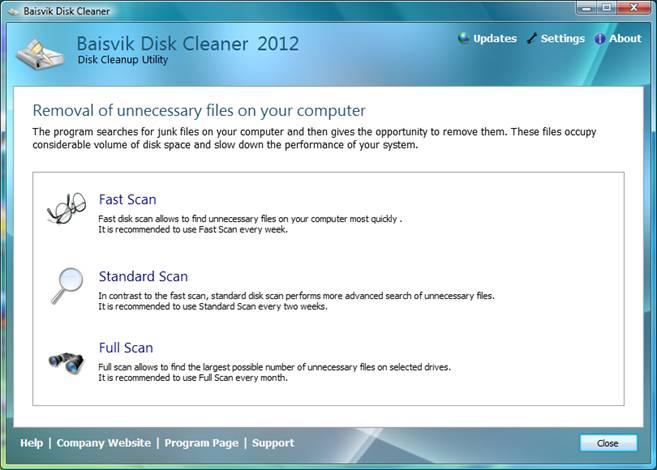Click the About info icon
This screenshot has width=657, height=470.
click(x=600, y=39)
